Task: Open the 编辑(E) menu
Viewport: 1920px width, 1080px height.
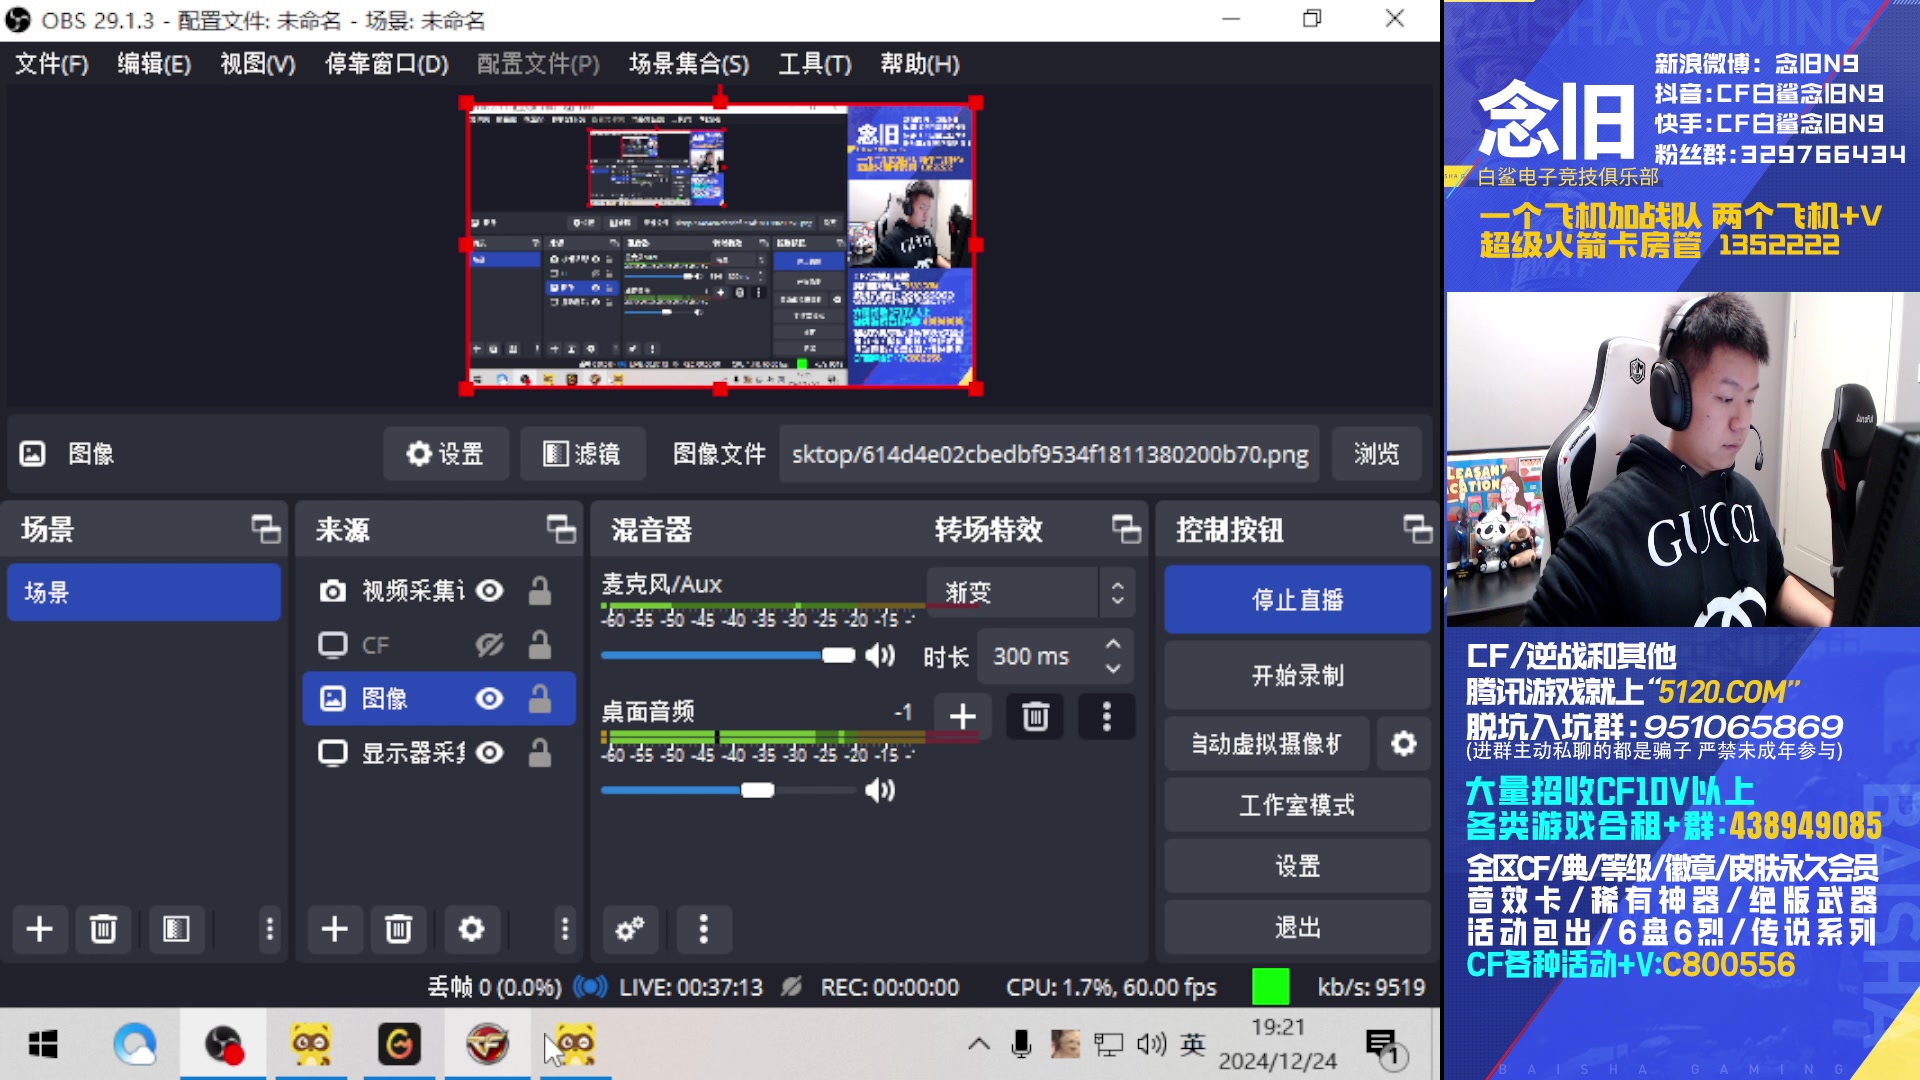Action: pos(154,64)
